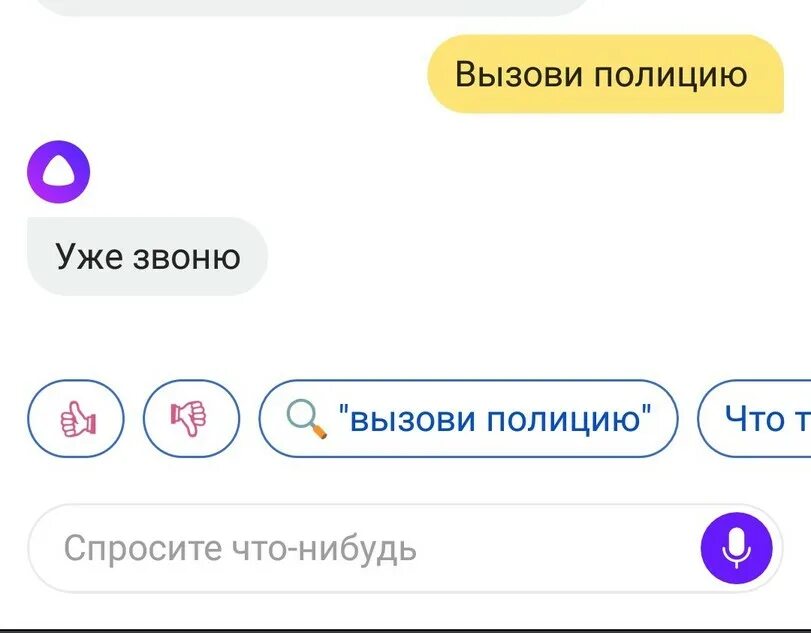Select the suggestion chip right of search chip
Viewport: 811px width, 633px height.
[x=755, y=418]
